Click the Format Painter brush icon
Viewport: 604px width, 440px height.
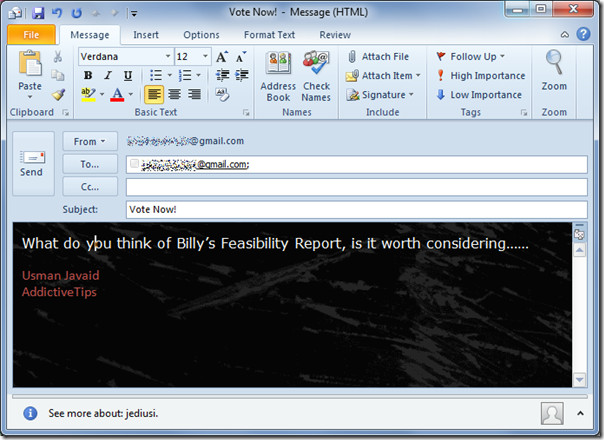(58, 95)
